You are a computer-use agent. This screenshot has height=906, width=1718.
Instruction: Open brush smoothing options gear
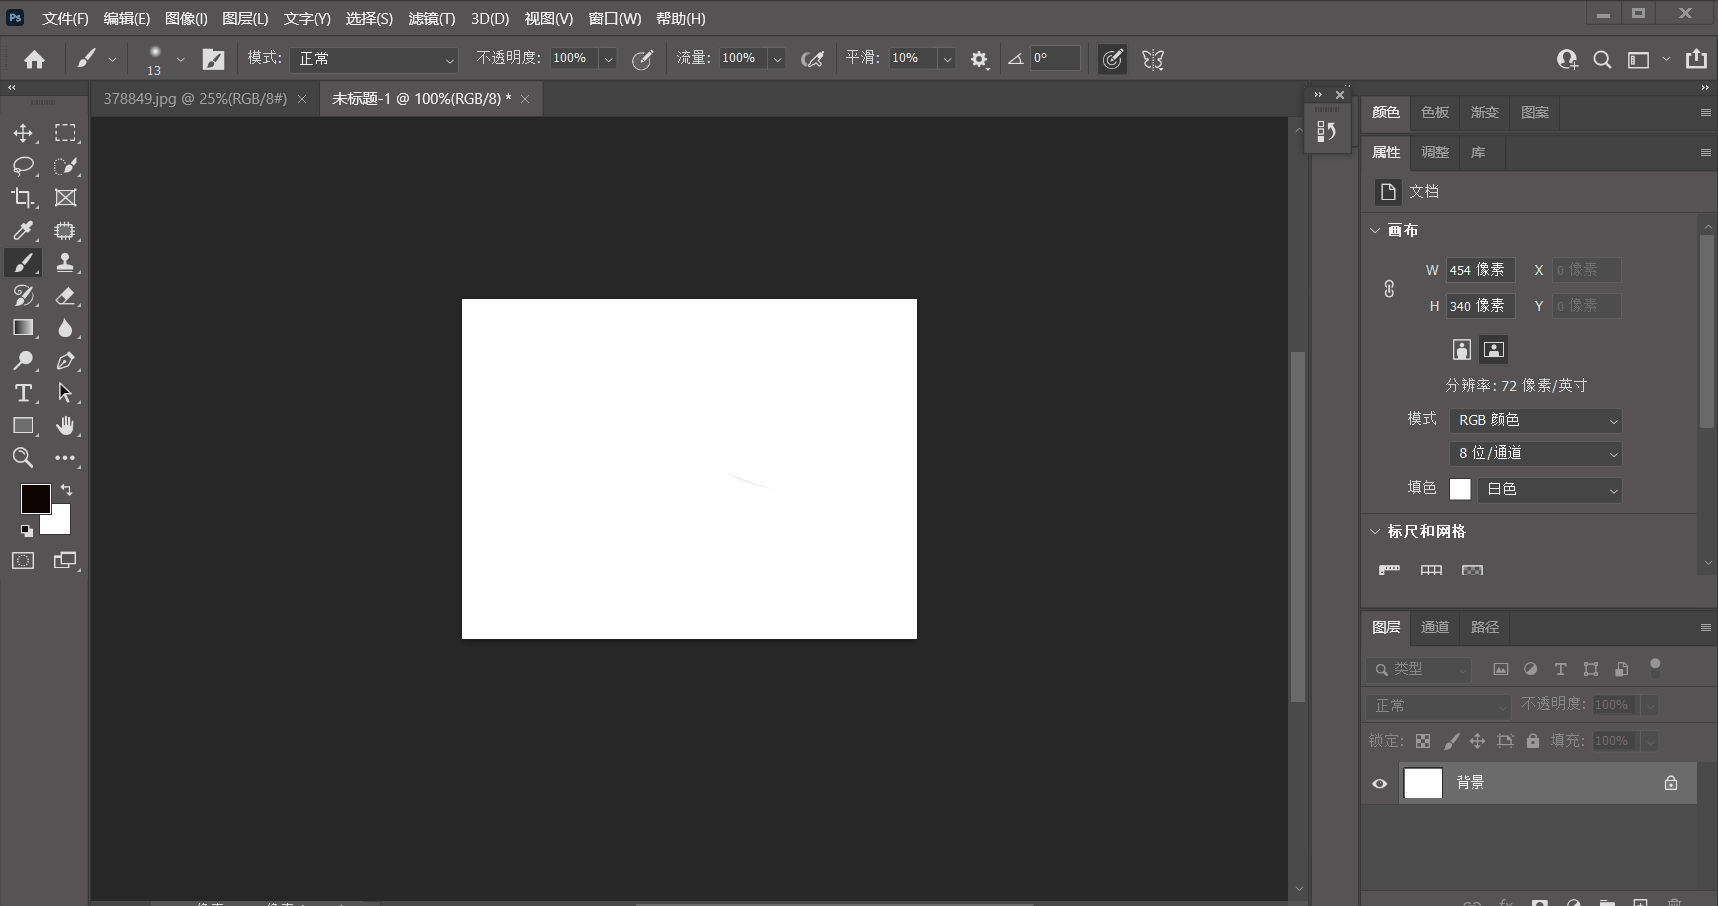979,60
